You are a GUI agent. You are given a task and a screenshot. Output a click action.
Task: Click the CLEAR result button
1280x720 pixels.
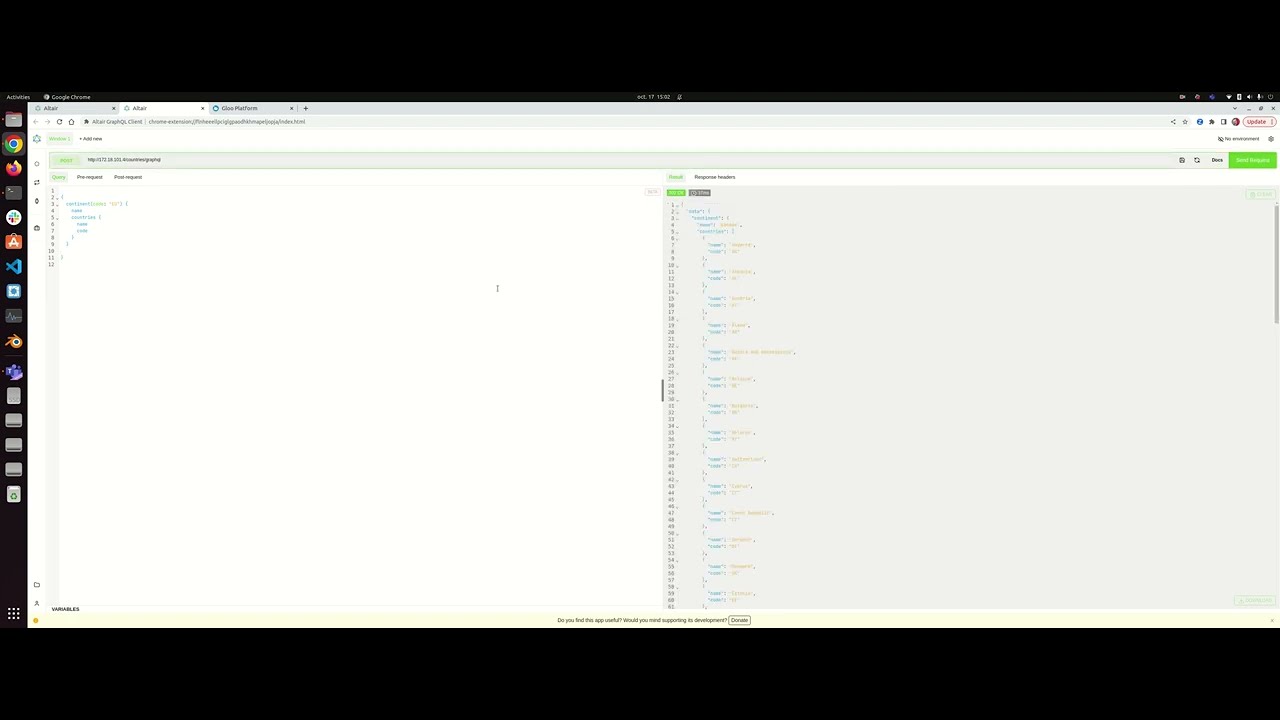[1261, 194]
